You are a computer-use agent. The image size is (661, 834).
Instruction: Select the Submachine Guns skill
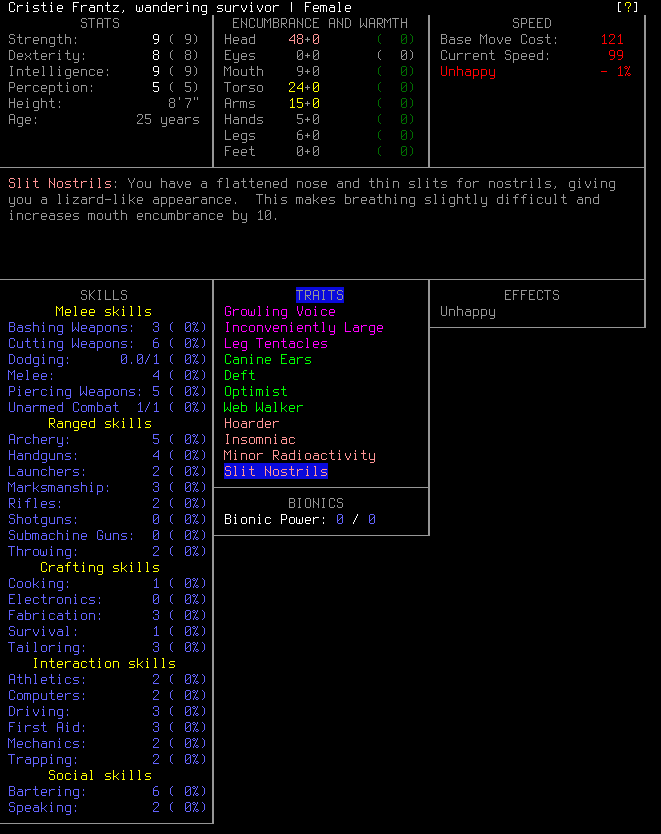coord(107,535)
